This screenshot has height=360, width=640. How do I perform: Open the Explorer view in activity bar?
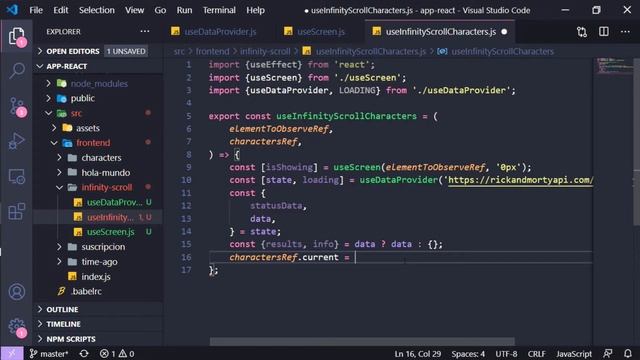pos(16,36)
